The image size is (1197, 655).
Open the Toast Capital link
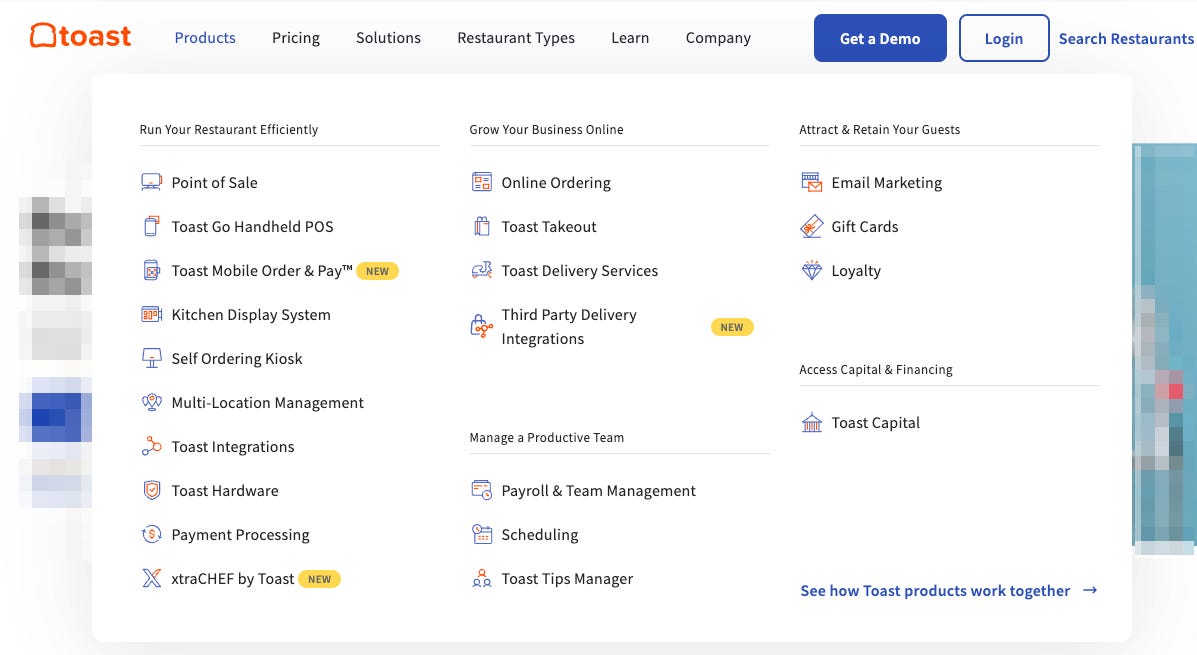875,423
